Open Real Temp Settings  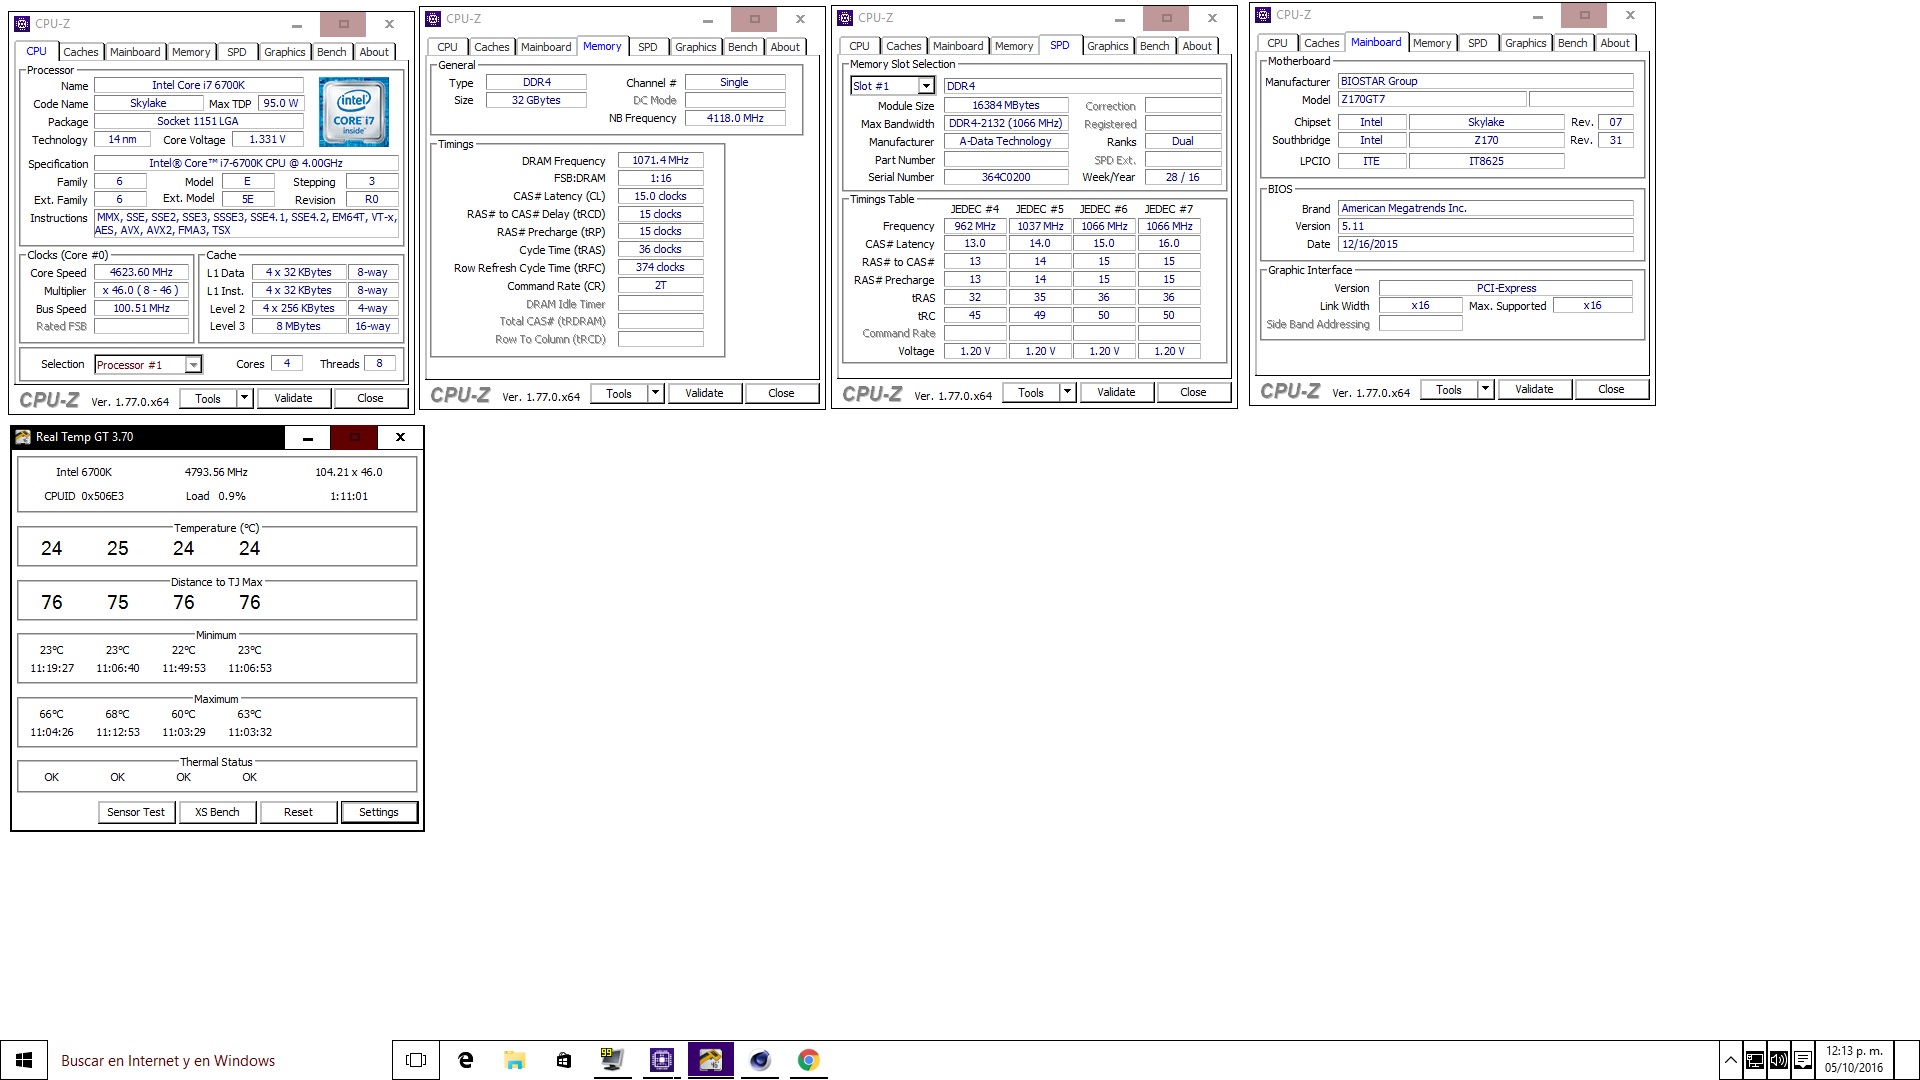(x=379, y=812)
